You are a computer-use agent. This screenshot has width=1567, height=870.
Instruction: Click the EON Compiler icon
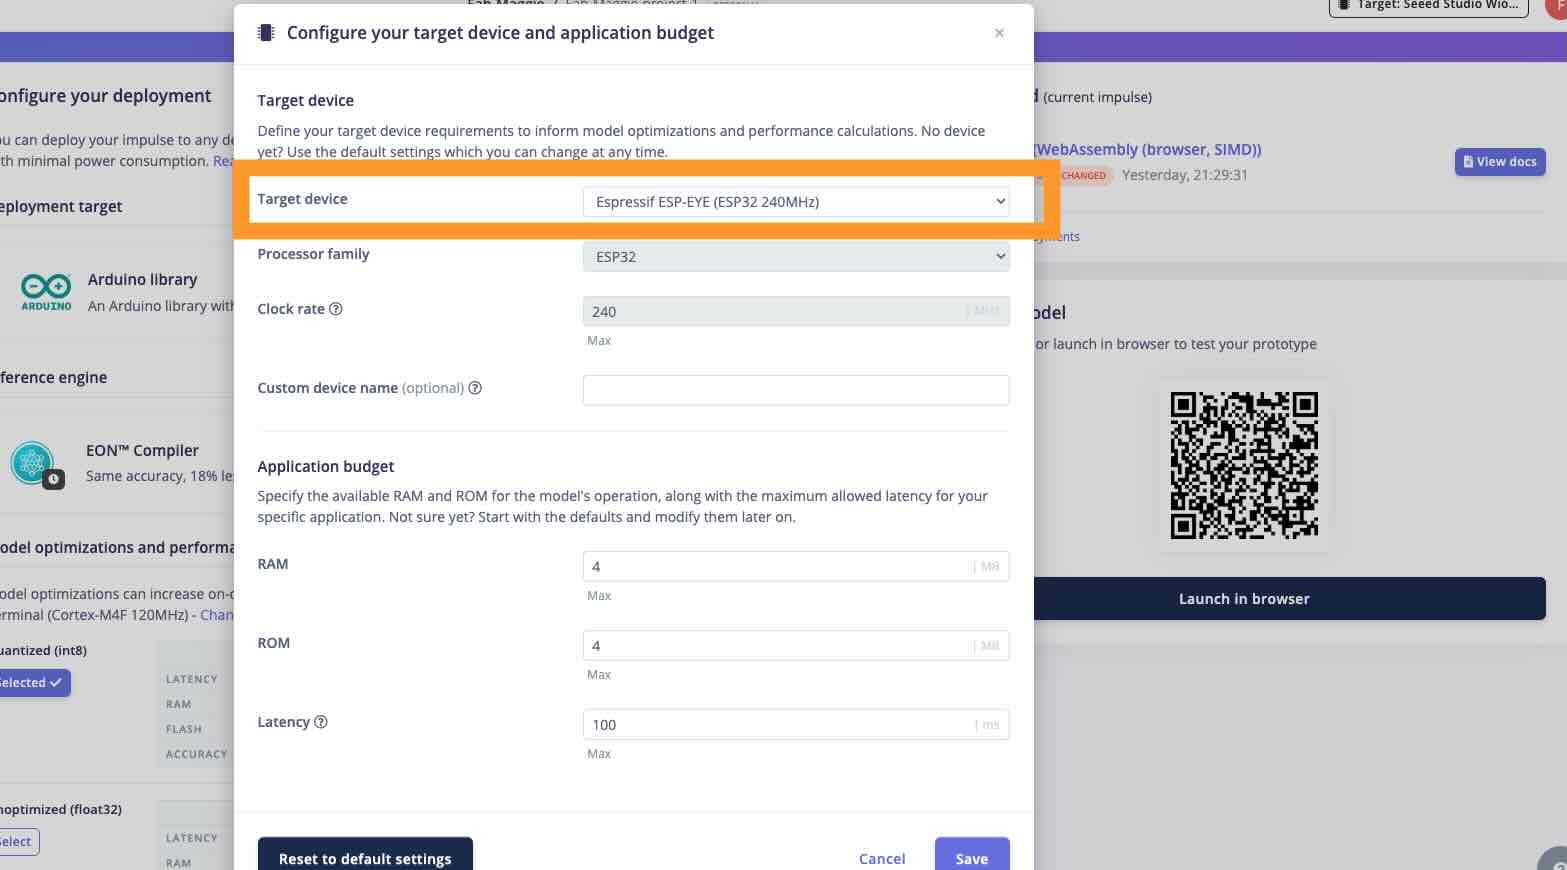[33, 464]
